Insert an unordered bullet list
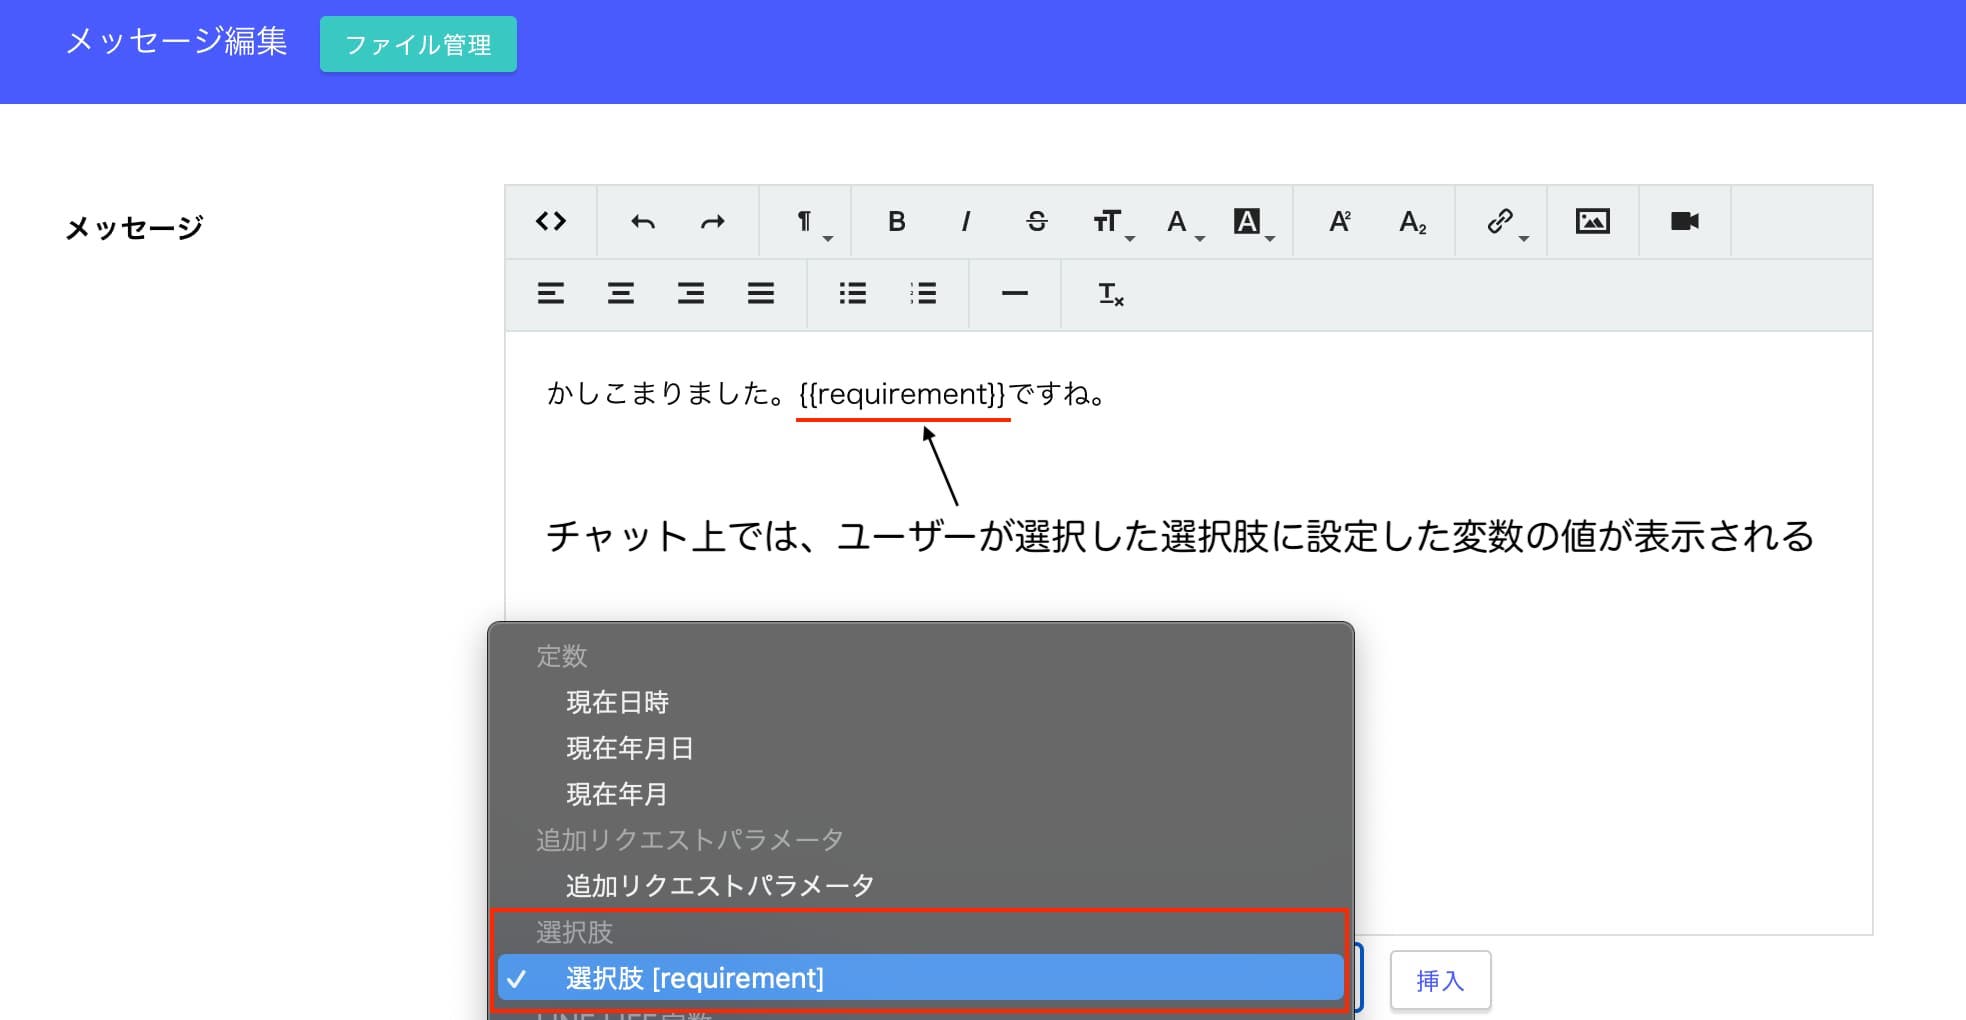 coord(853,294)
